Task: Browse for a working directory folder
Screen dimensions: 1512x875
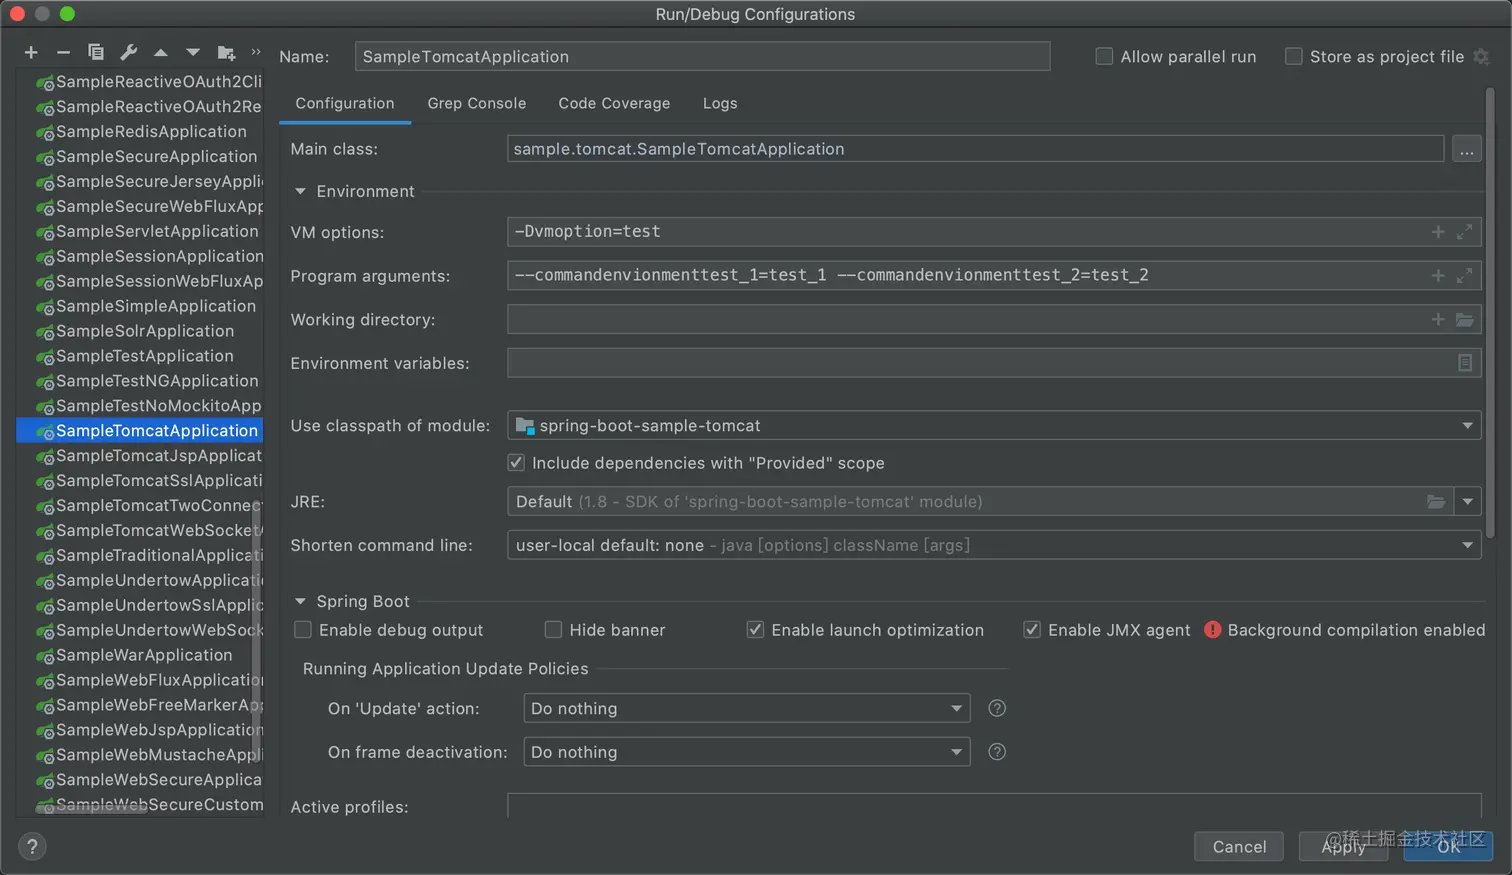Action: (x=1464, y=320)
